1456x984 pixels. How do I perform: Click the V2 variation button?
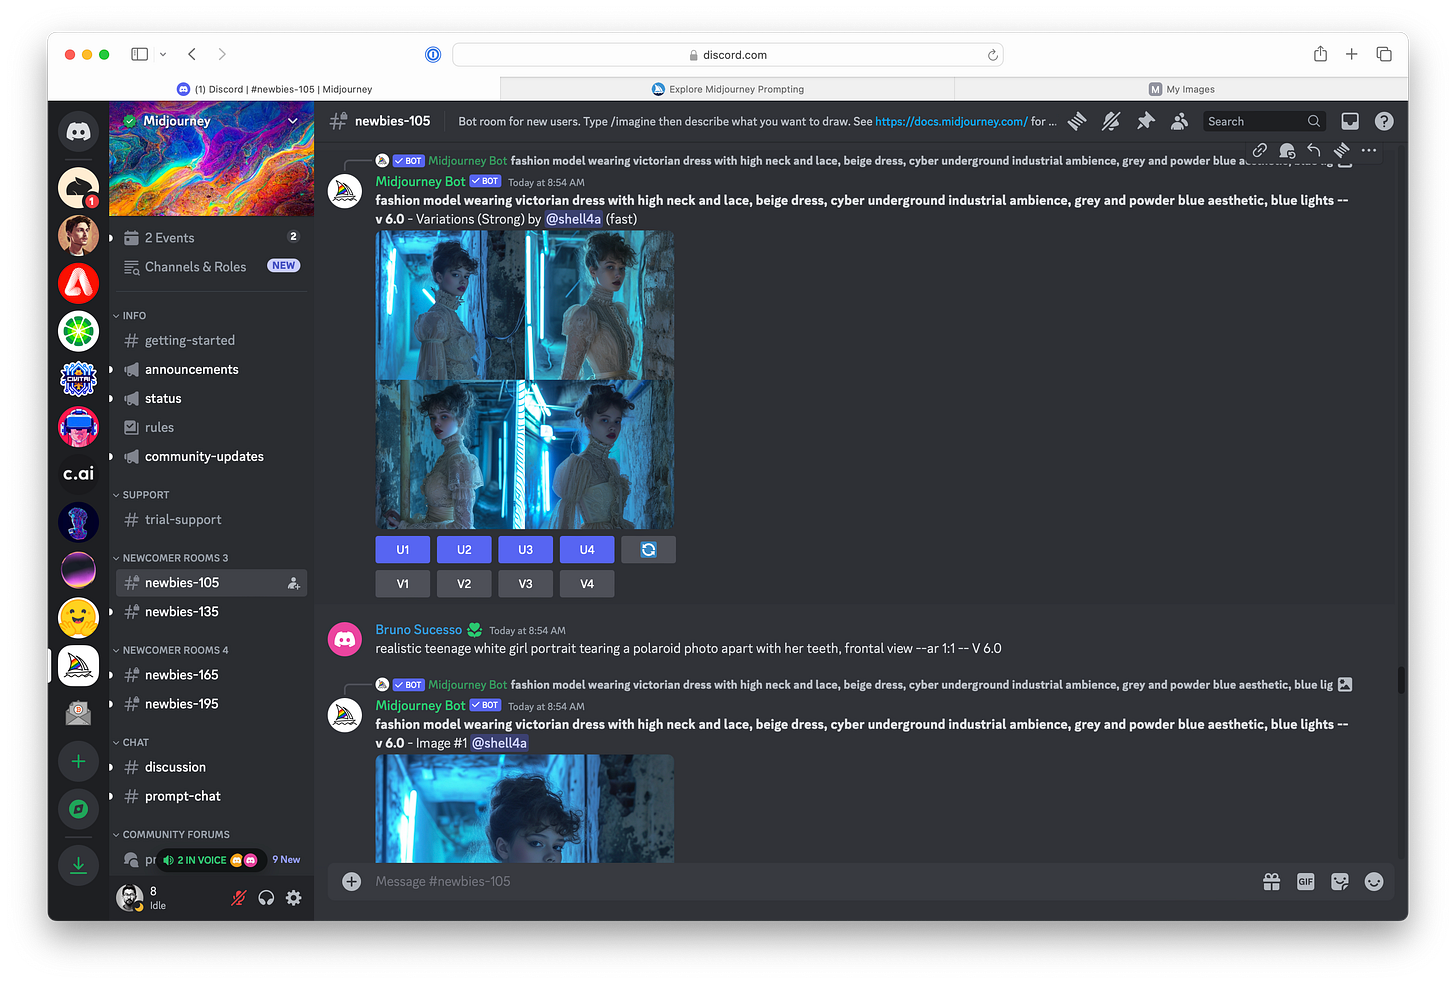(464, 583)
